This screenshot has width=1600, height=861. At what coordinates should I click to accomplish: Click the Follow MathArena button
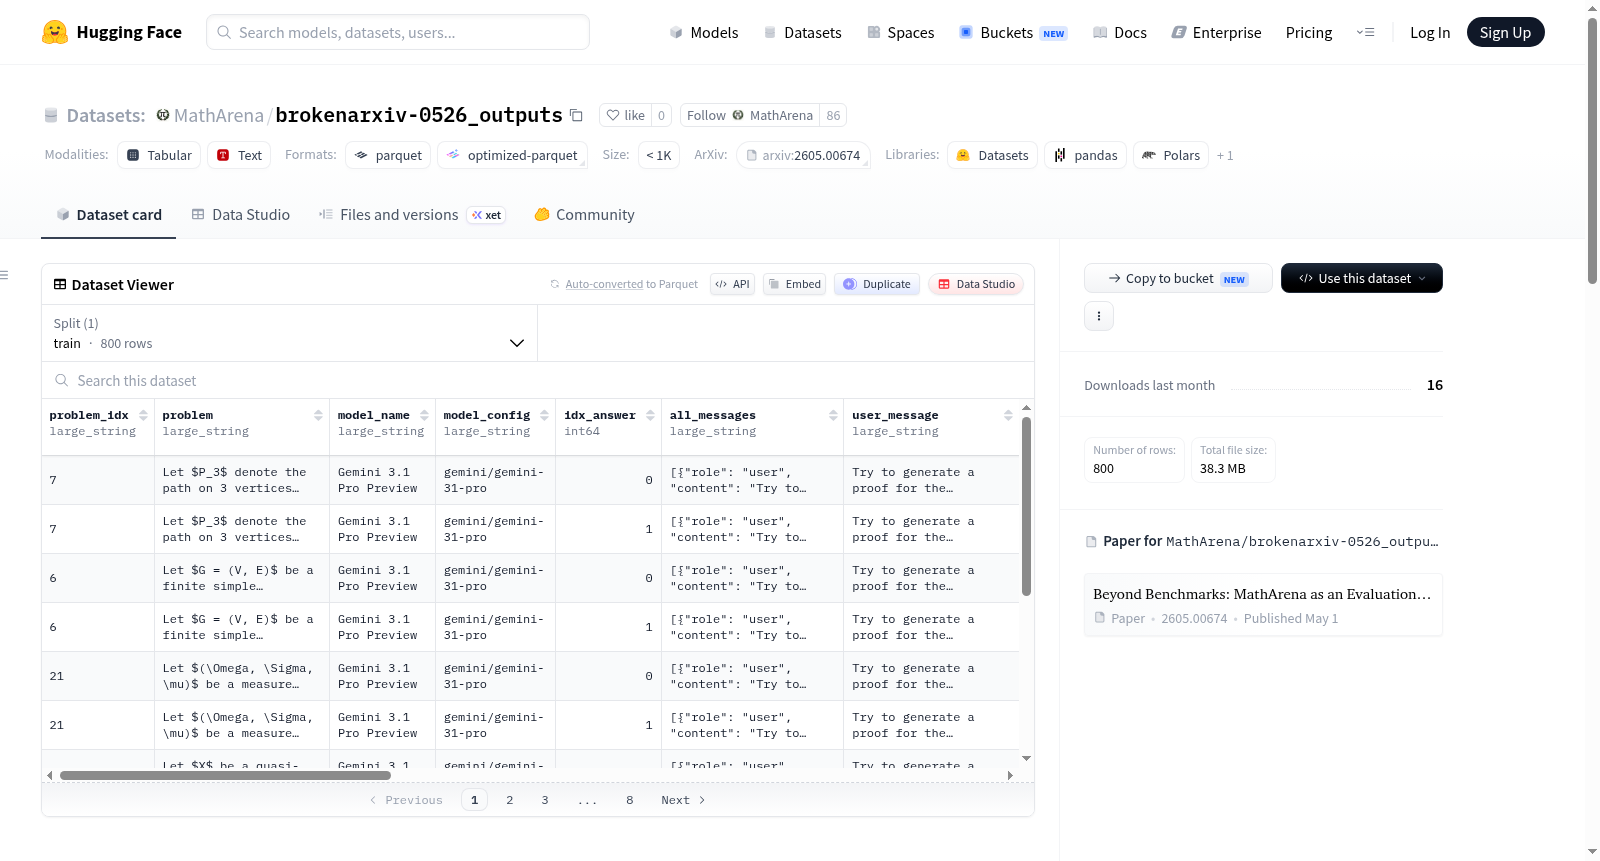click(750, 115)
